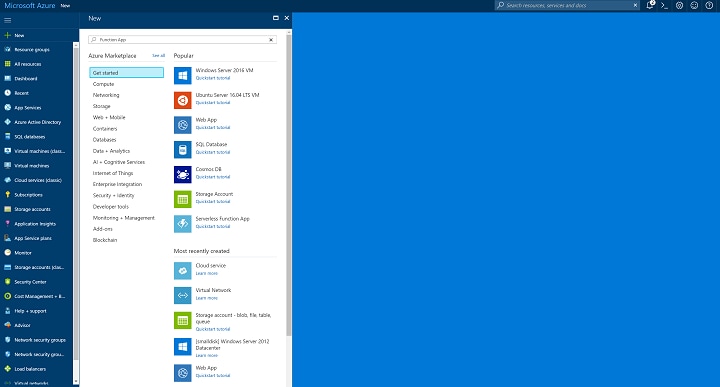This screenshot has width=720, height=387.
Task: Click the New plus icon
Action: (x=7, y=35)
